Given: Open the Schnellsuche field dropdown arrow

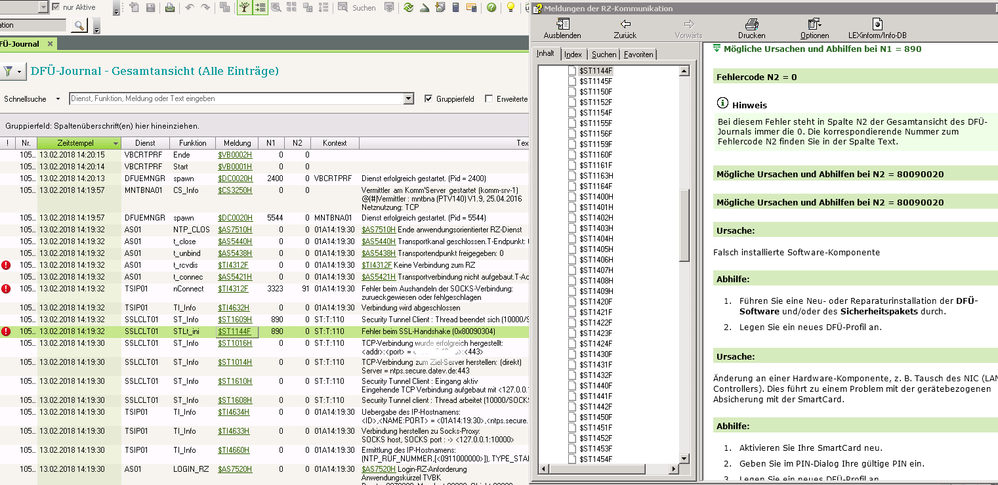Looking at the screenshot, I should coord(408,99).
